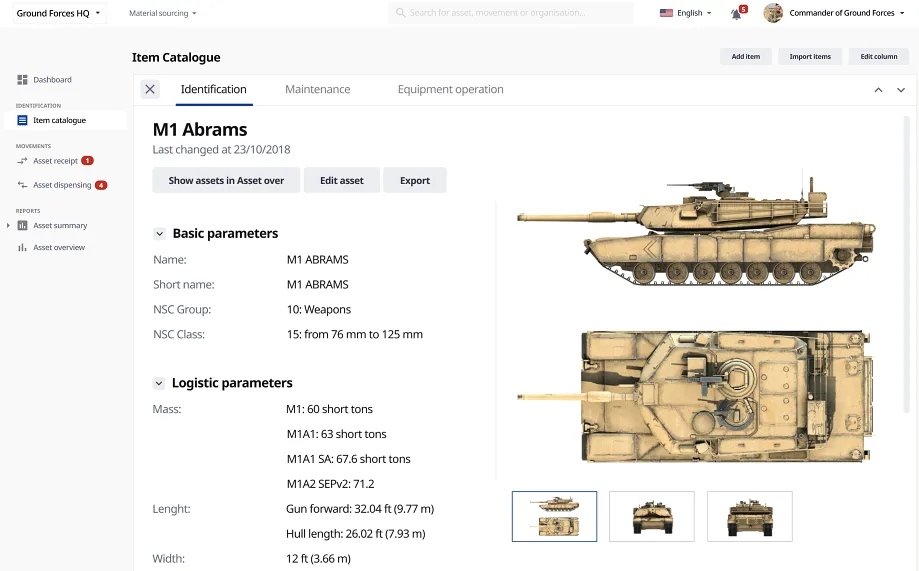Select the front-view tank thumbnail
919x571 pixels.
(x=652, y=516)
